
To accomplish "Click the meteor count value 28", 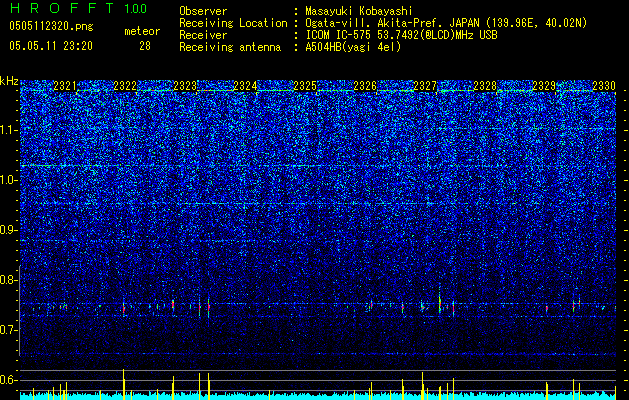I will pyautogui.click(x=145, y=46).
